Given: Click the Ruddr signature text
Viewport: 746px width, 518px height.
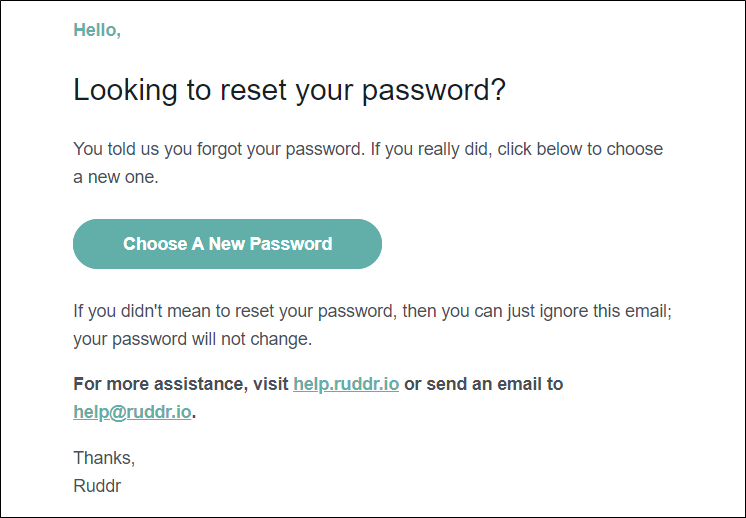Looking at the screenshot, I should click(98, 486).
